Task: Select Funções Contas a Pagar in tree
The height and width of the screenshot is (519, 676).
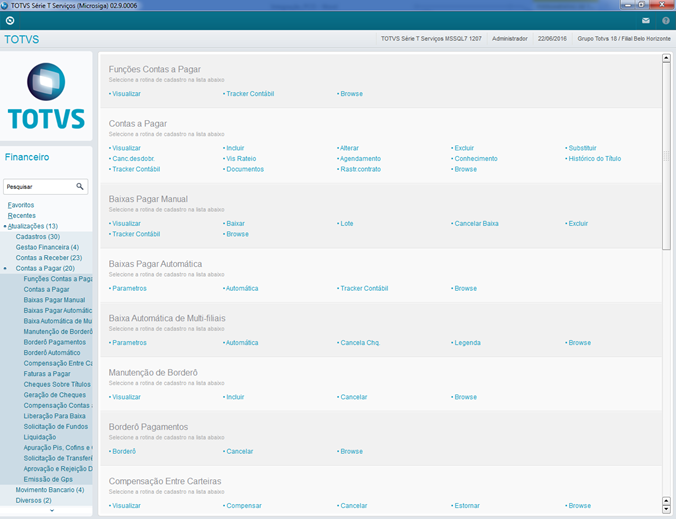Action: pyautogui.click(x=58, y=279)
